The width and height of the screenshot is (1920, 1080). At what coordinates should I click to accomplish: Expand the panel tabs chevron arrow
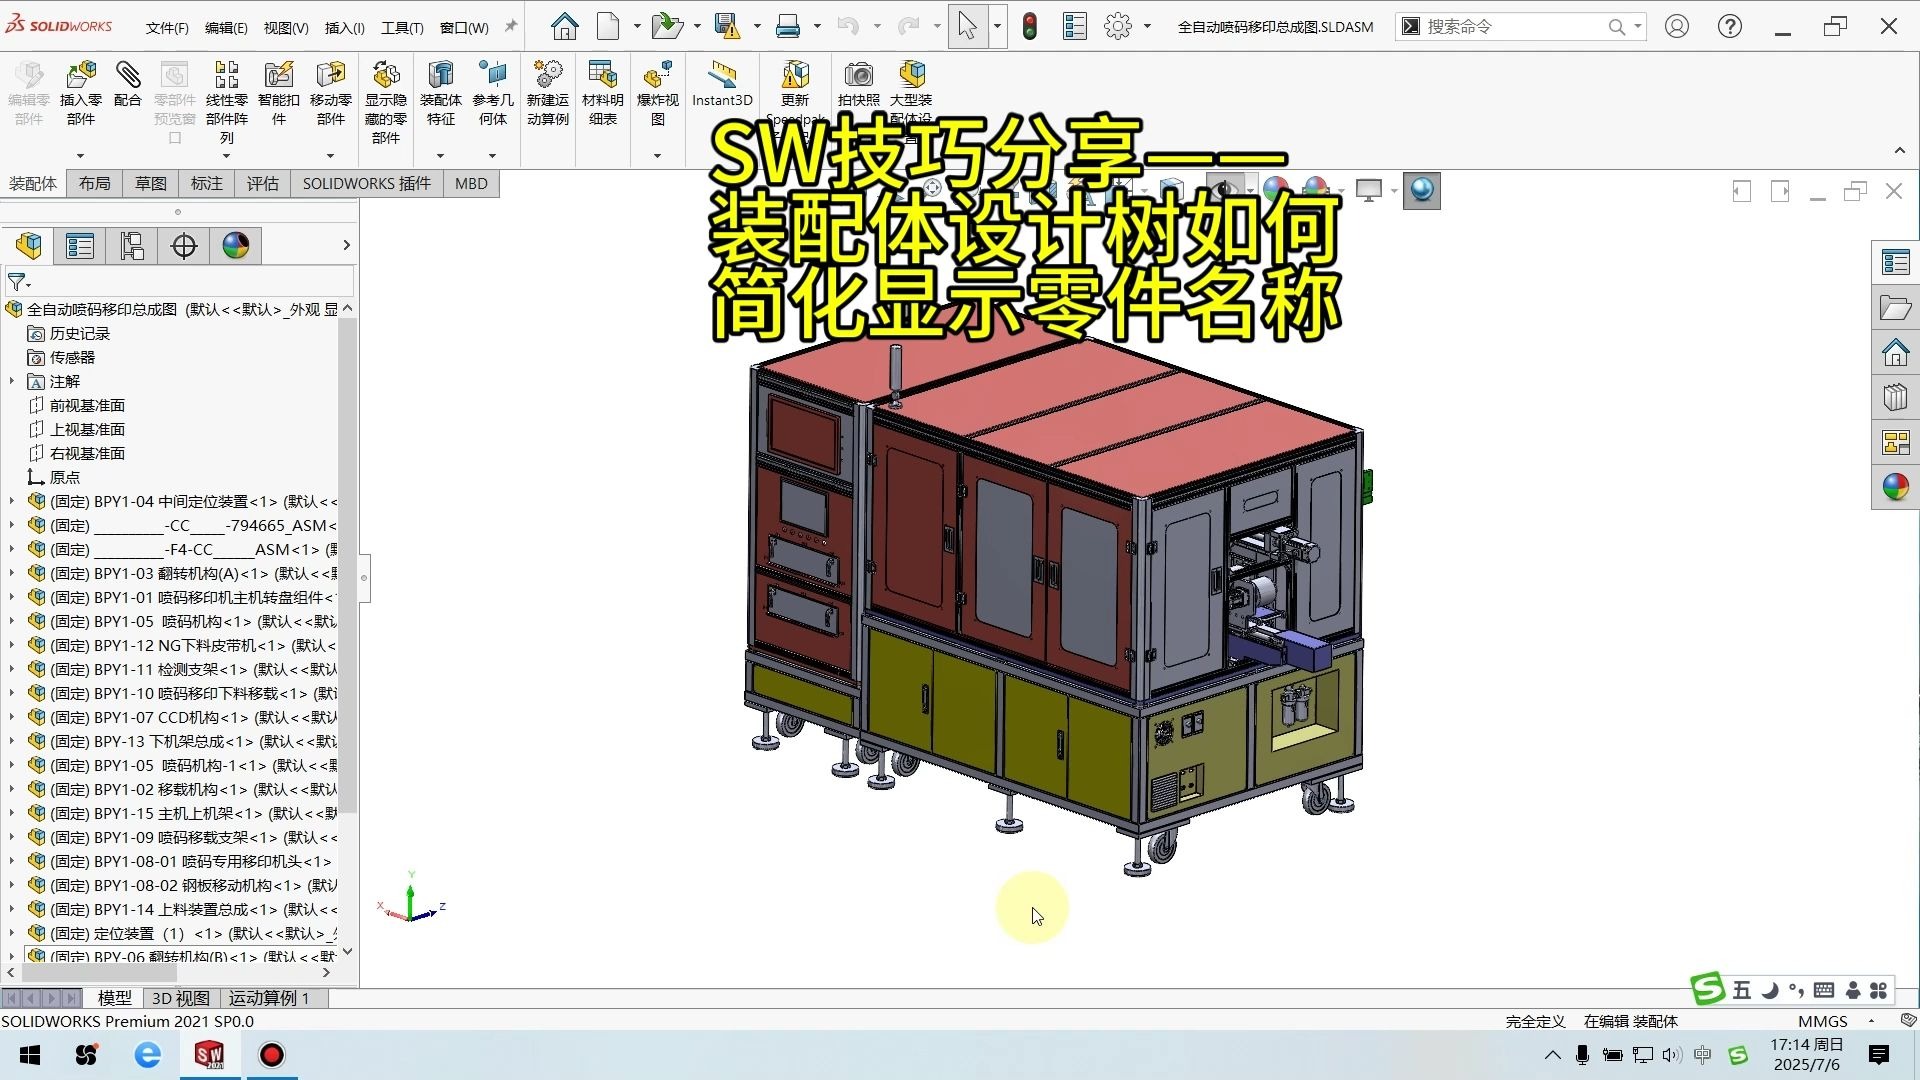346,245
